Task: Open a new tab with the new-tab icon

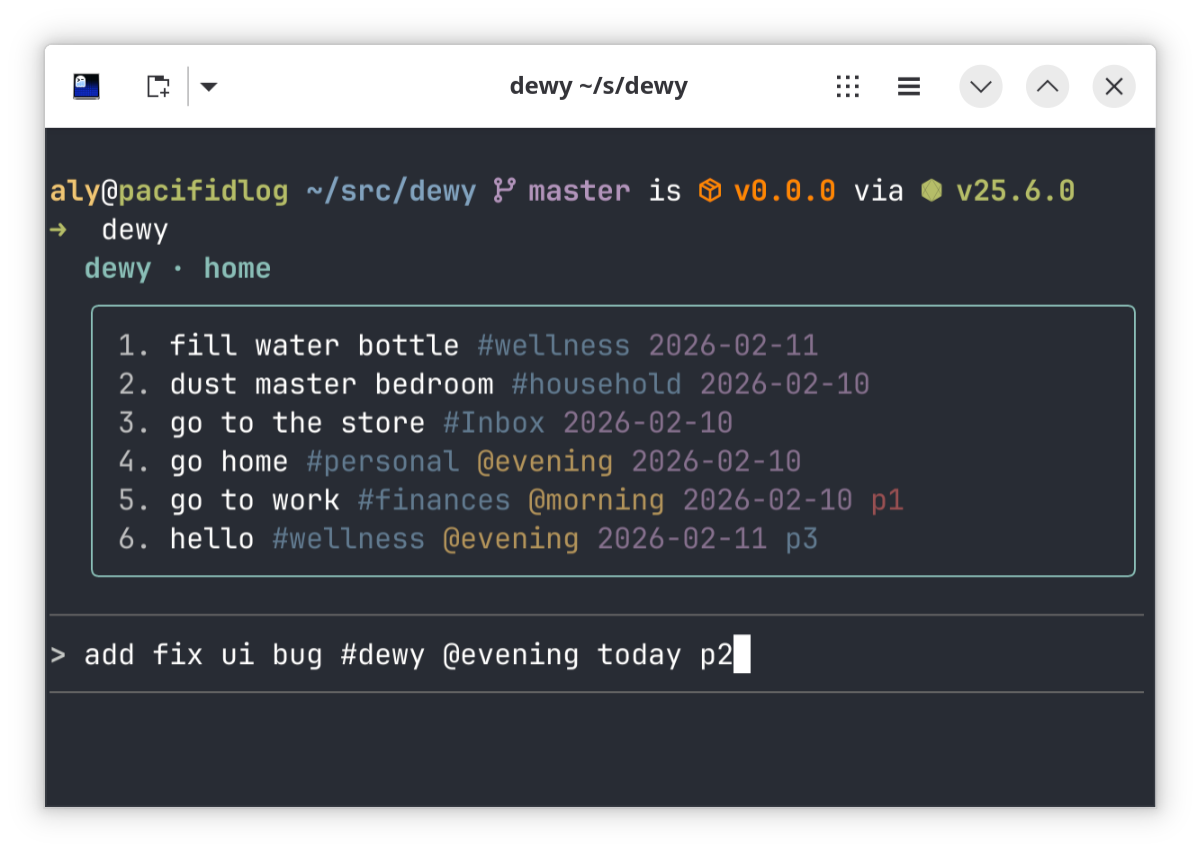Action: point(158,87)
